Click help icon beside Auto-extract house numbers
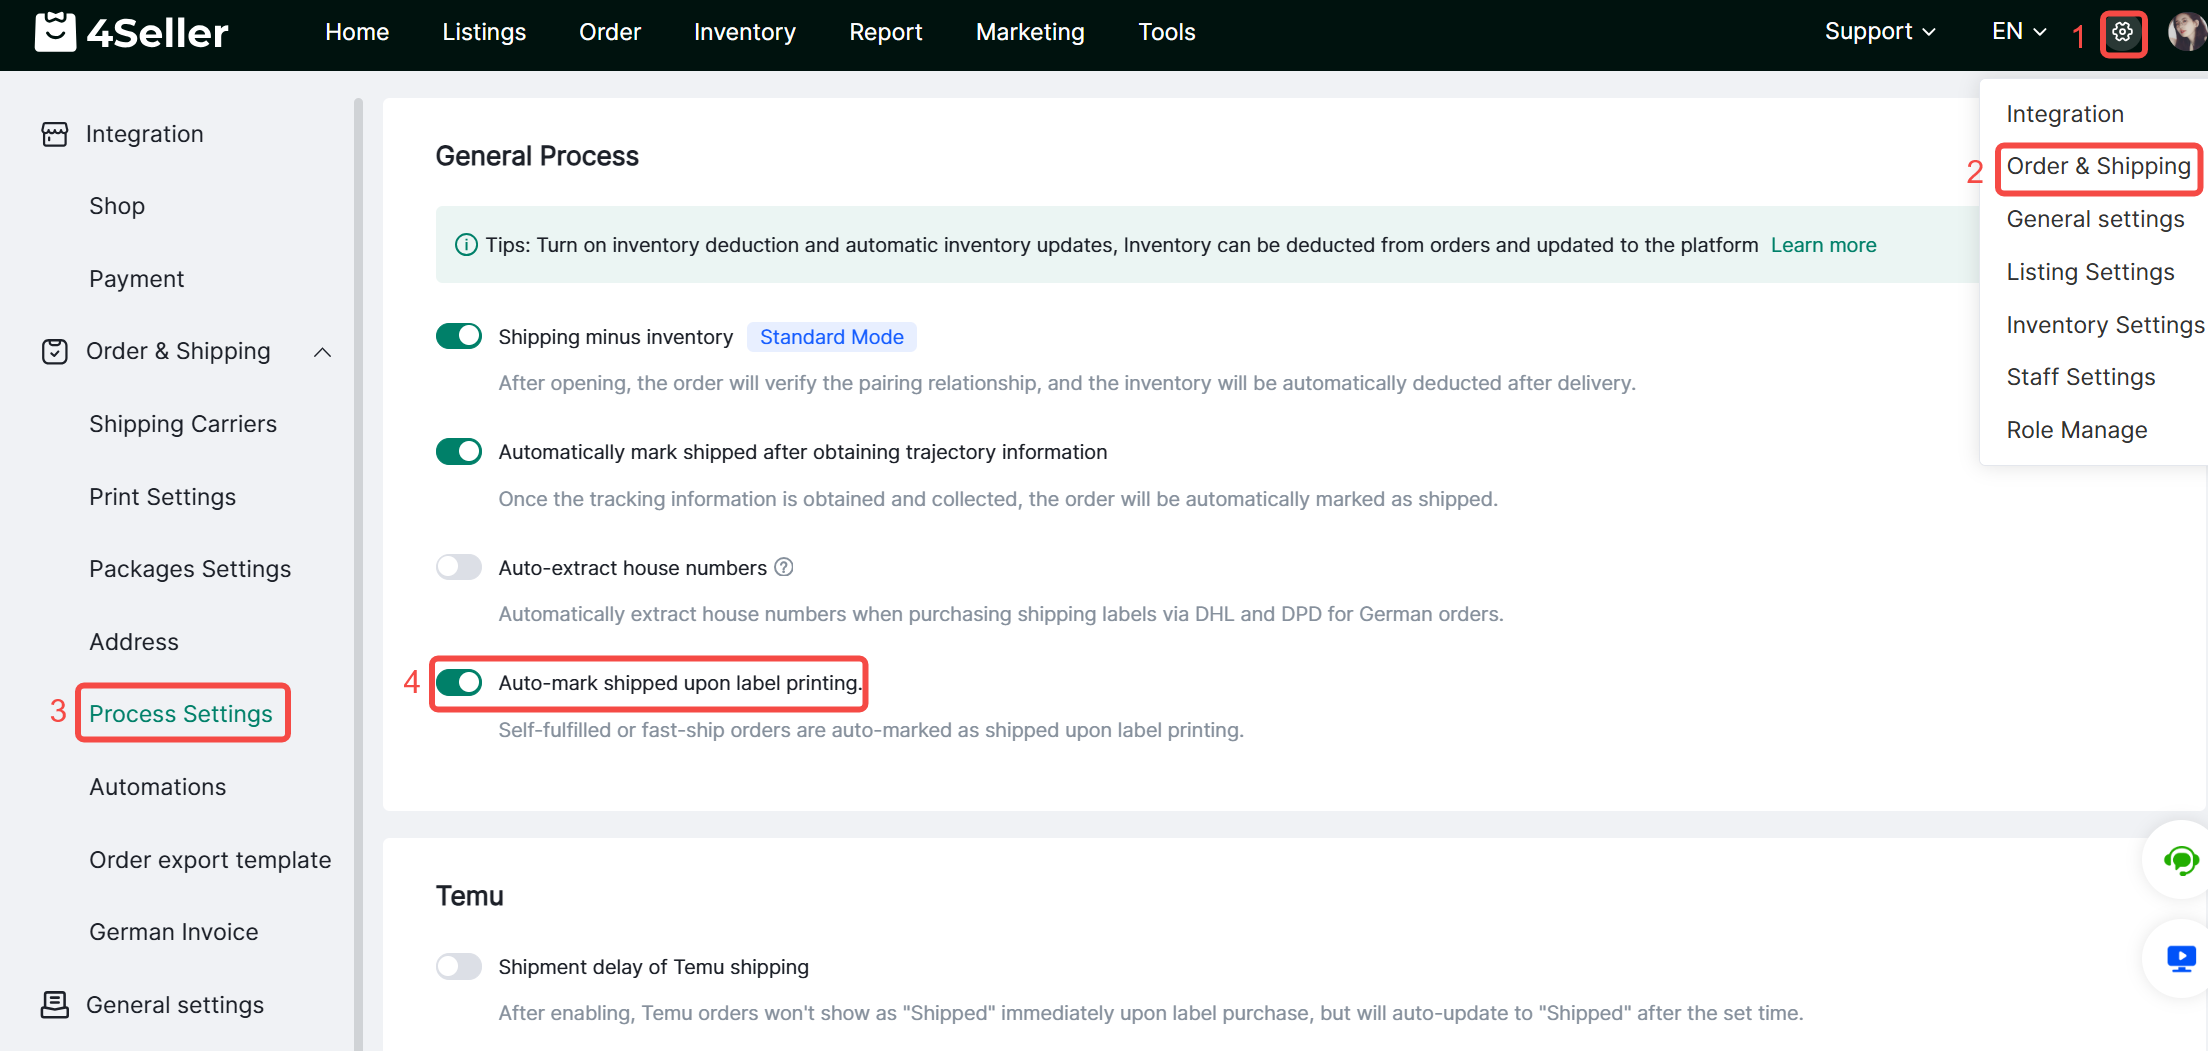Image resolution: width=2208 pixels, height=1051 pixels. tap(784, 568)
